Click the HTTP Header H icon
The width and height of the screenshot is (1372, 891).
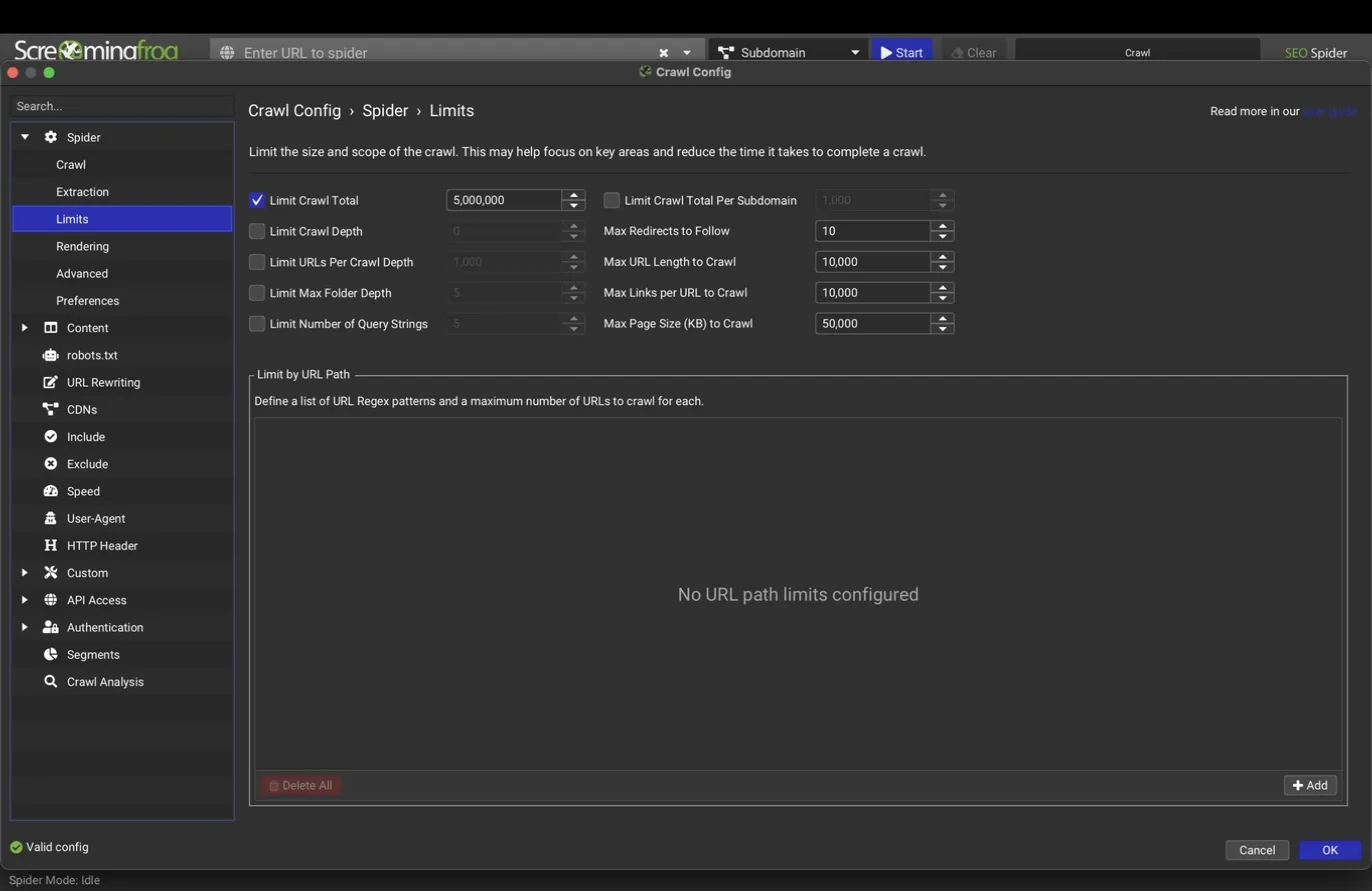point(50,546)
